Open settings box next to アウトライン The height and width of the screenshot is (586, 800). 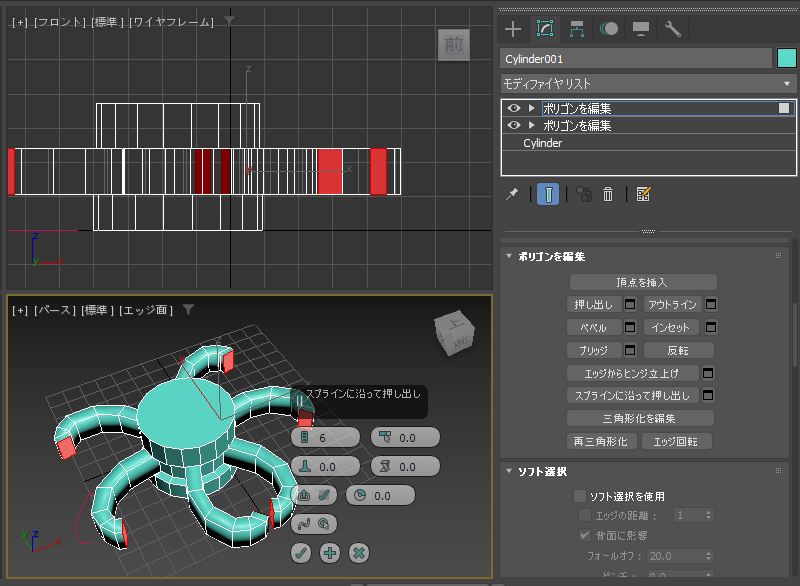[711, 304]
